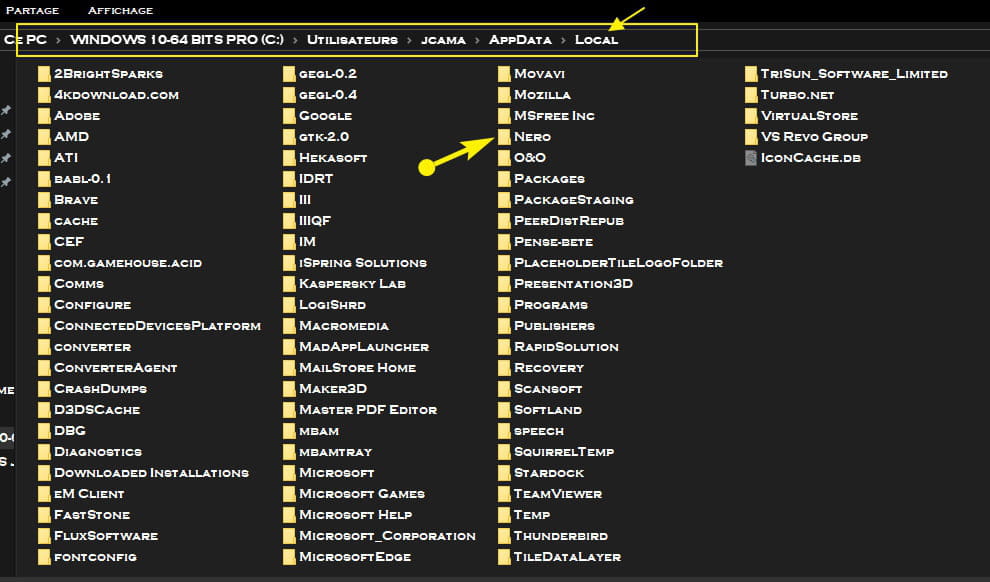Image resolution: width=990 pixels, height=582 pixels.
Task: Select the FluxSoftware folder name
Action: click(x=106, y=536)
